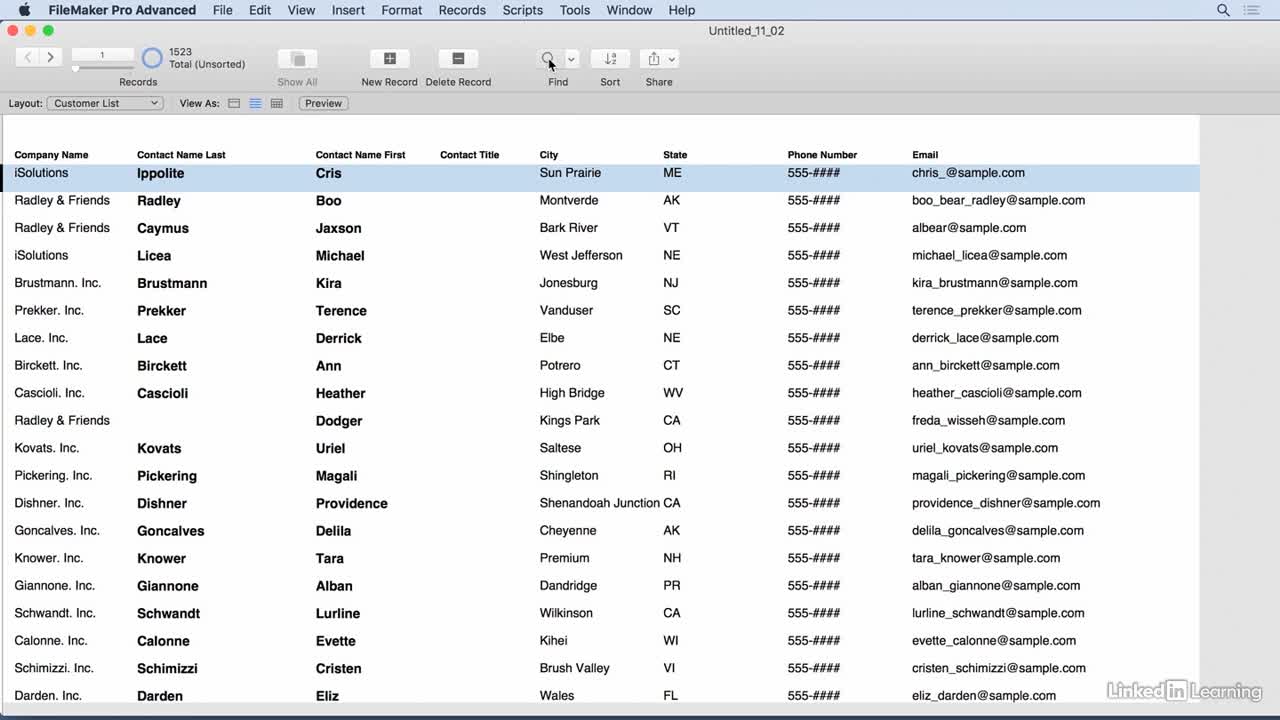
Task: Click the Contact Title column header
Action: tap(469, 155)
